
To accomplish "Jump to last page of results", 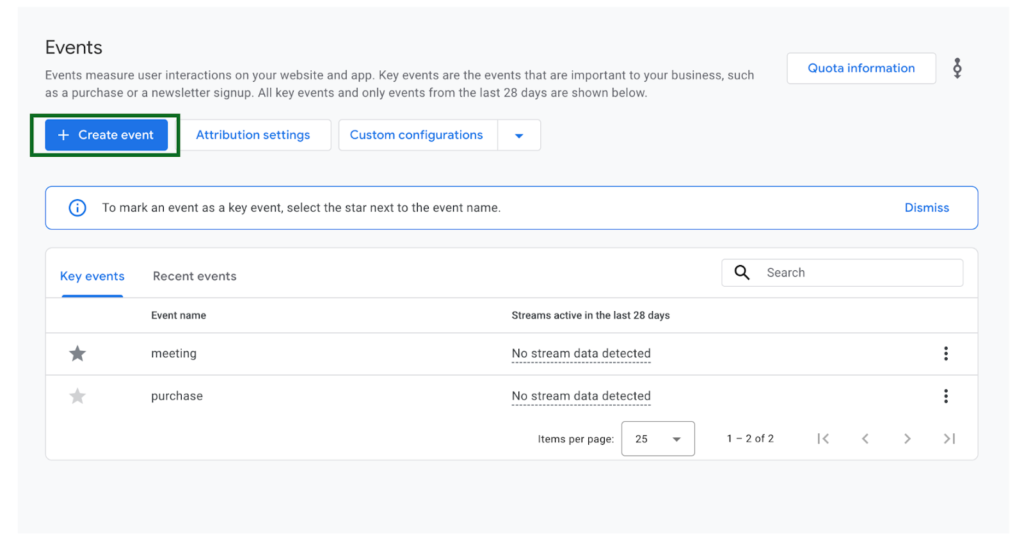I will (x=949, y=438).
